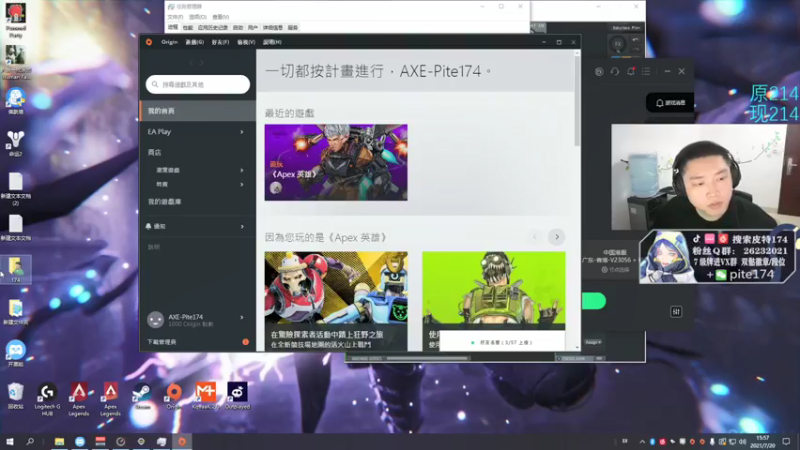
Task: Expand the 通知 notifications arrow
Action: (242, 227)
